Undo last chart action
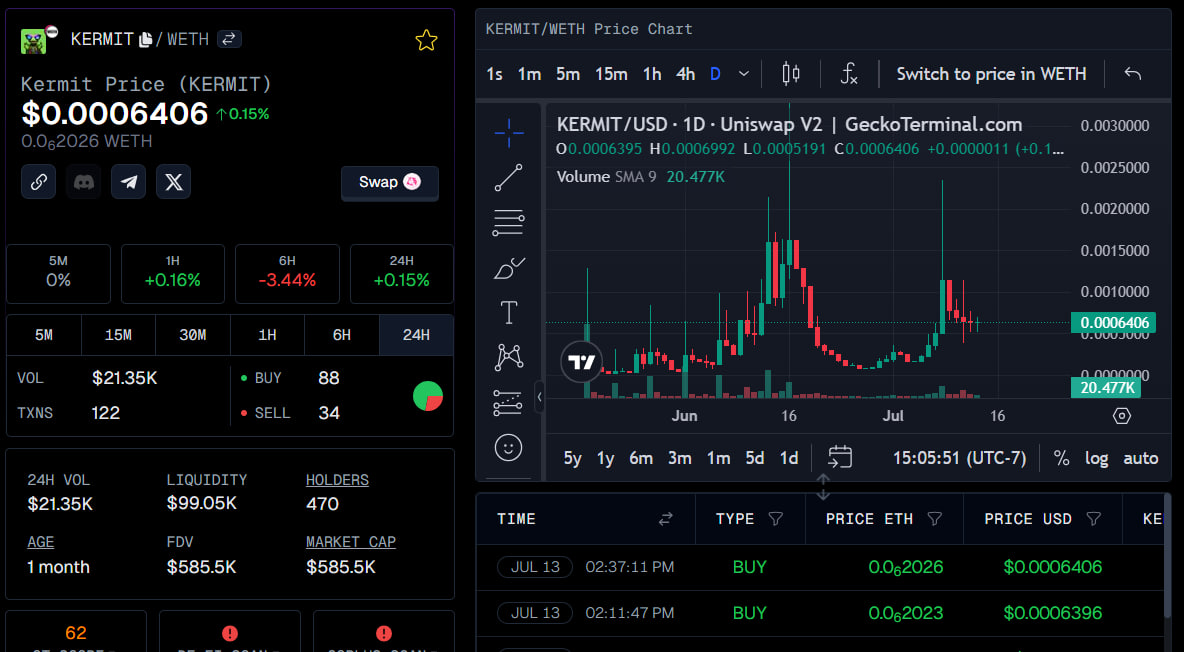Viewport: 1184px width, 652px height. [x=1133, y=73]
